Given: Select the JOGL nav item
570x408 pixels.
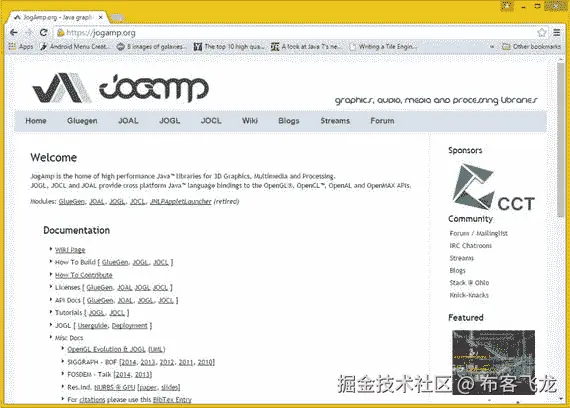Looking at the screenshot, I should 170,121.
